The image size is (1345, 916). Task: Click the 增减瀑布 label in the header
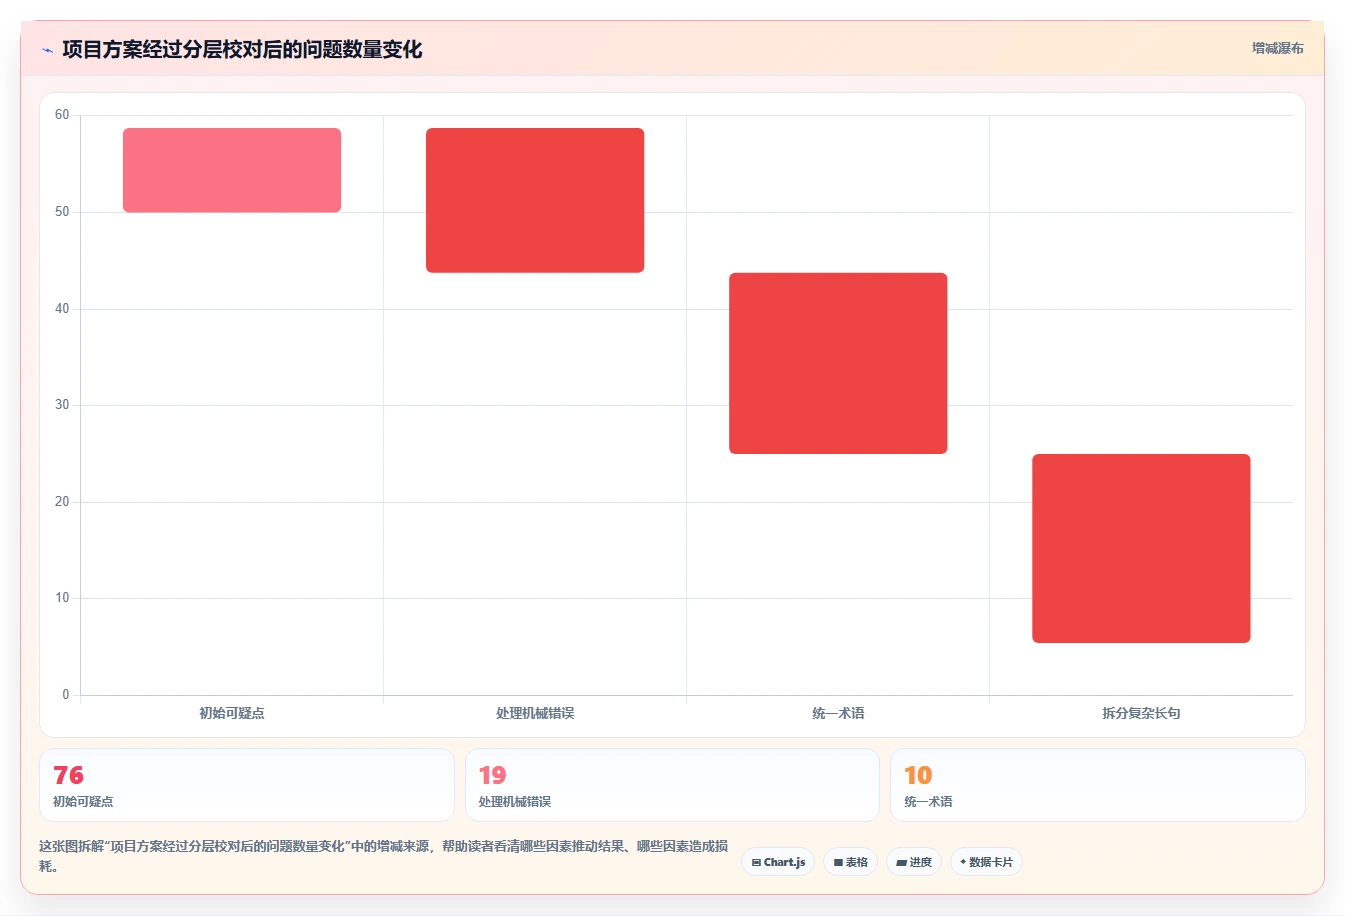(1278, 48)
